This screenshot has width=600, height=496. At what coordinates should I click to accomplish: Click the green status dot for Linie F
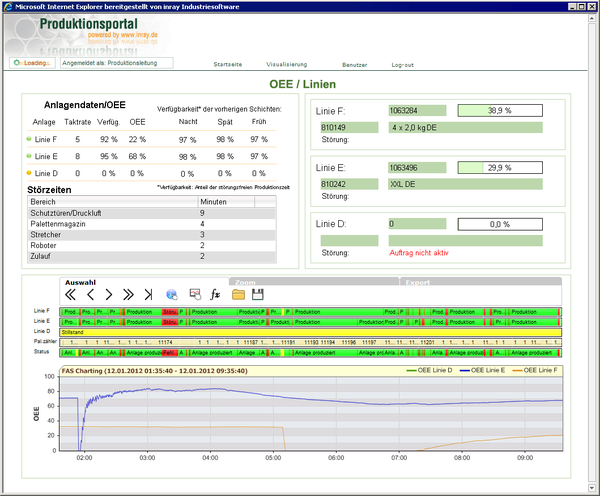click(29, 139)
